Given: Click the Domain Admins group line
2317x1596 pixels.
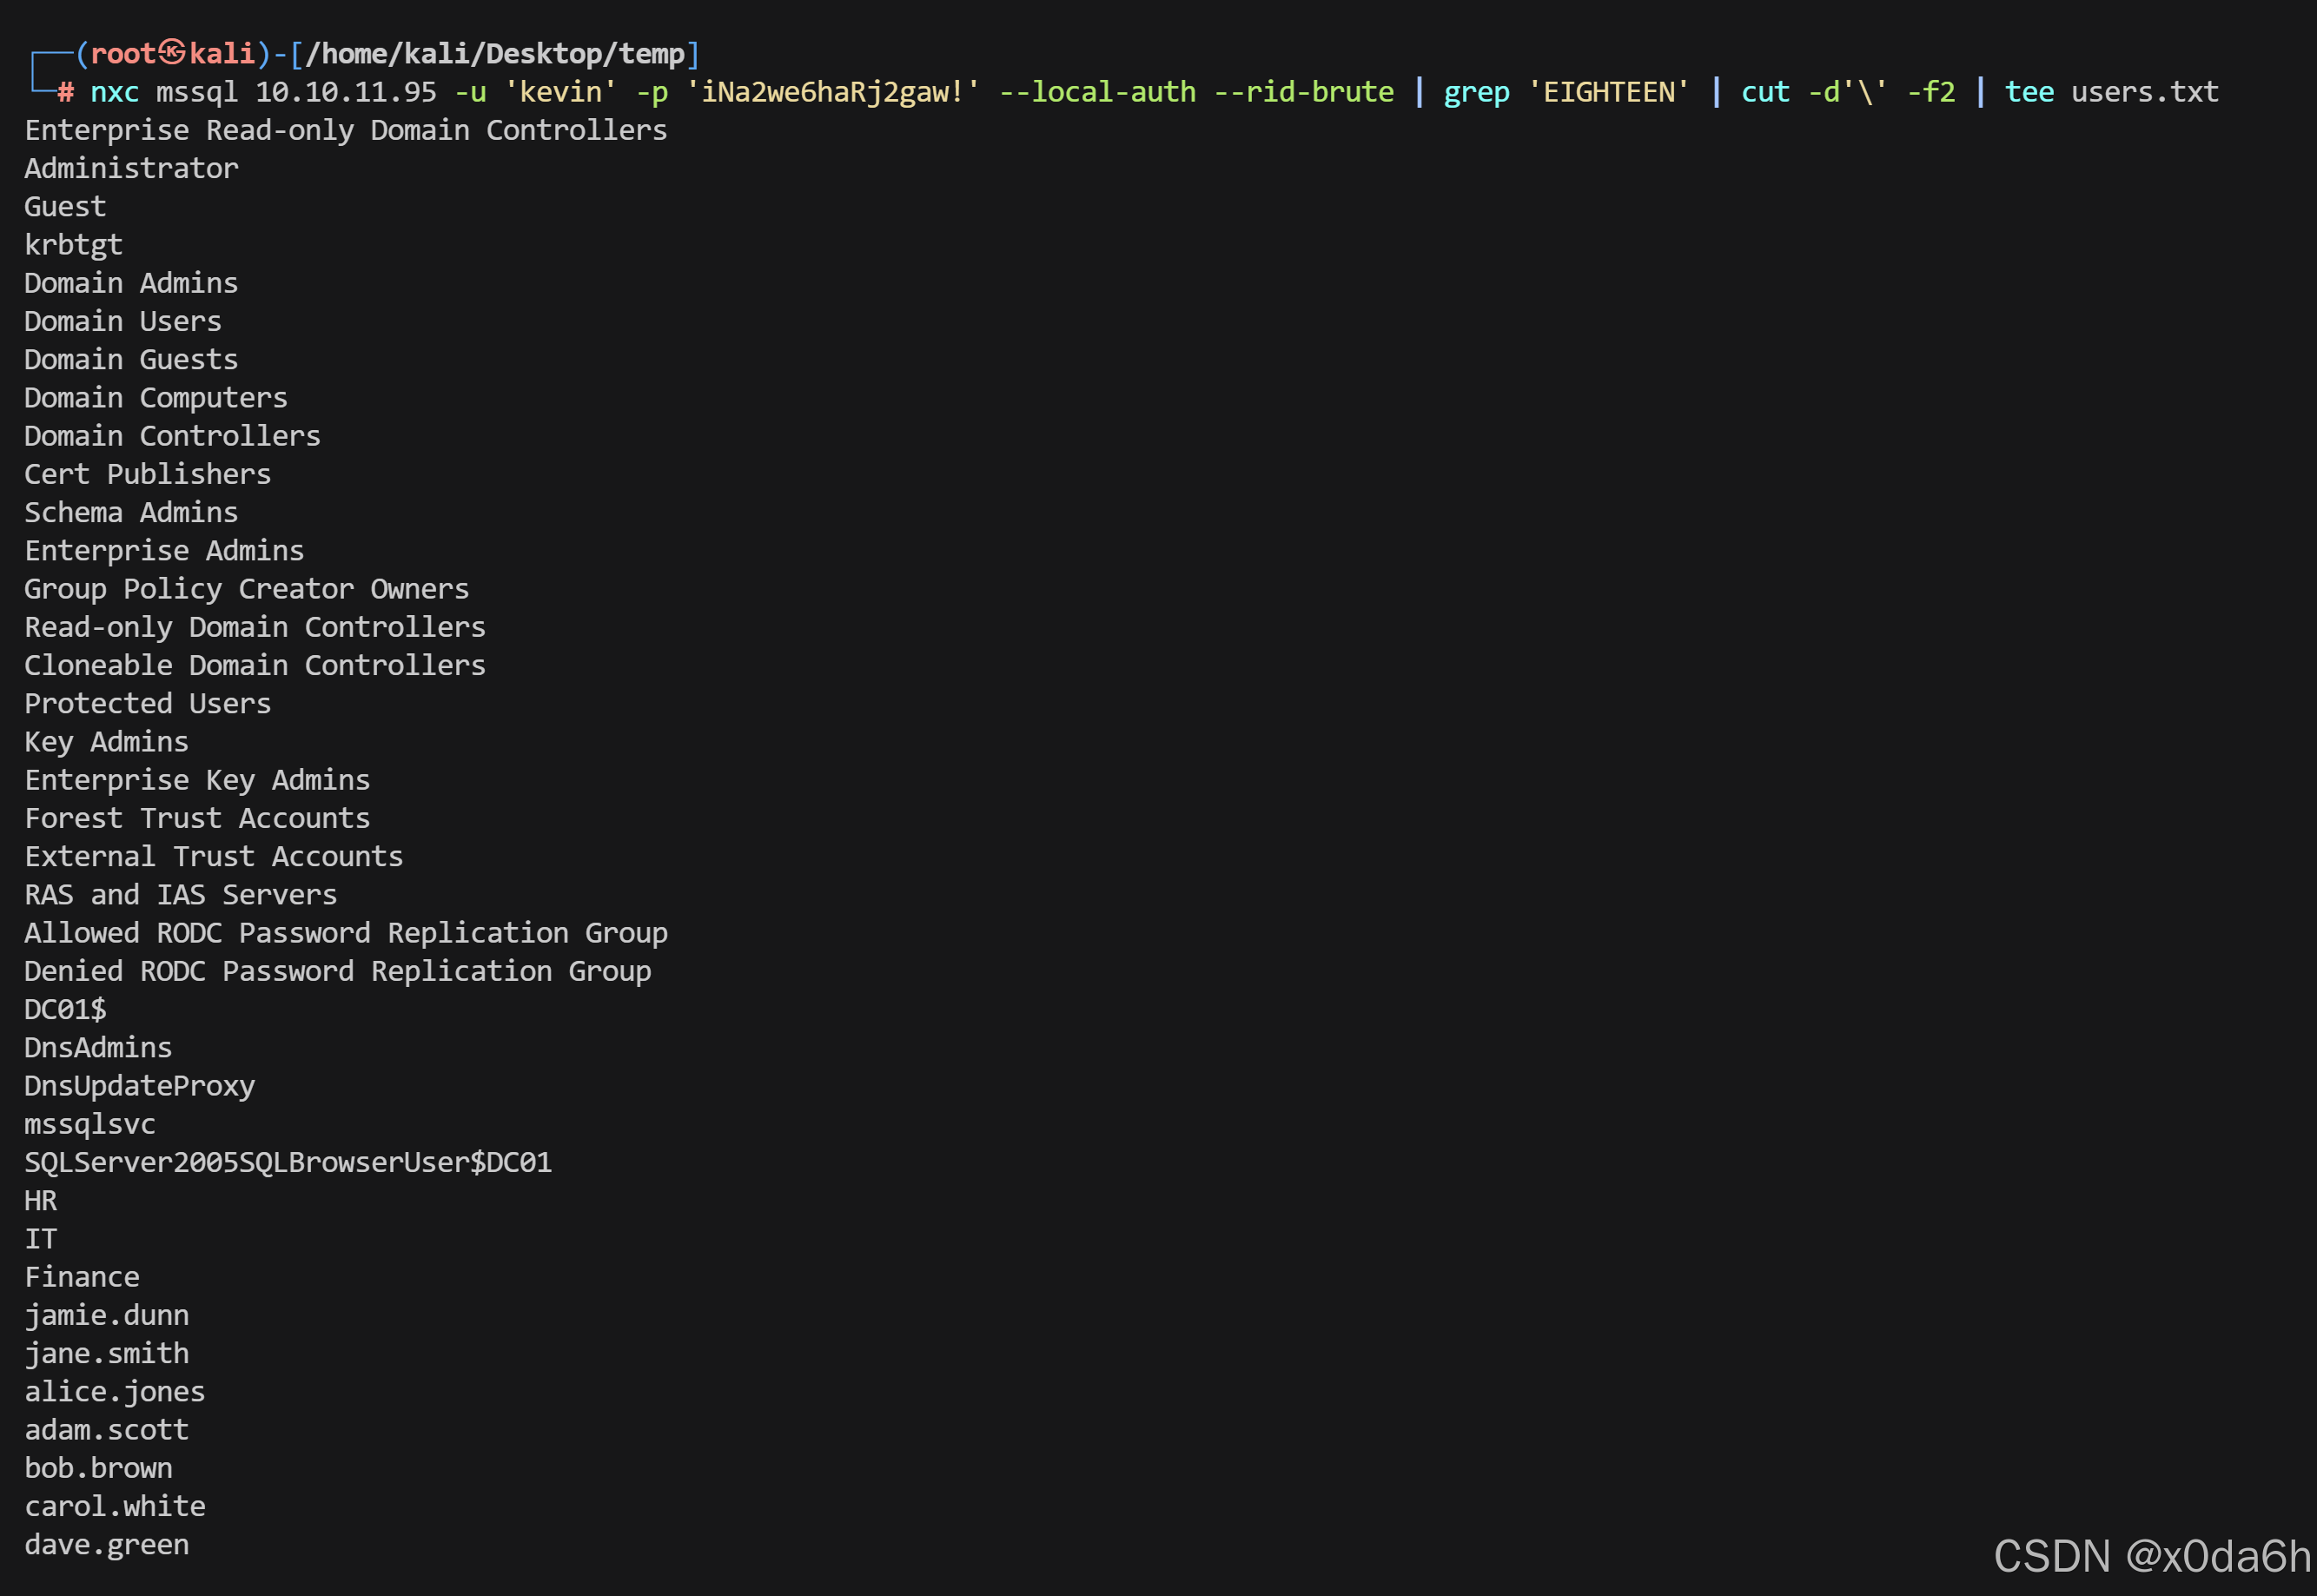Looking at the screenshot, I should tap(131, 283).
